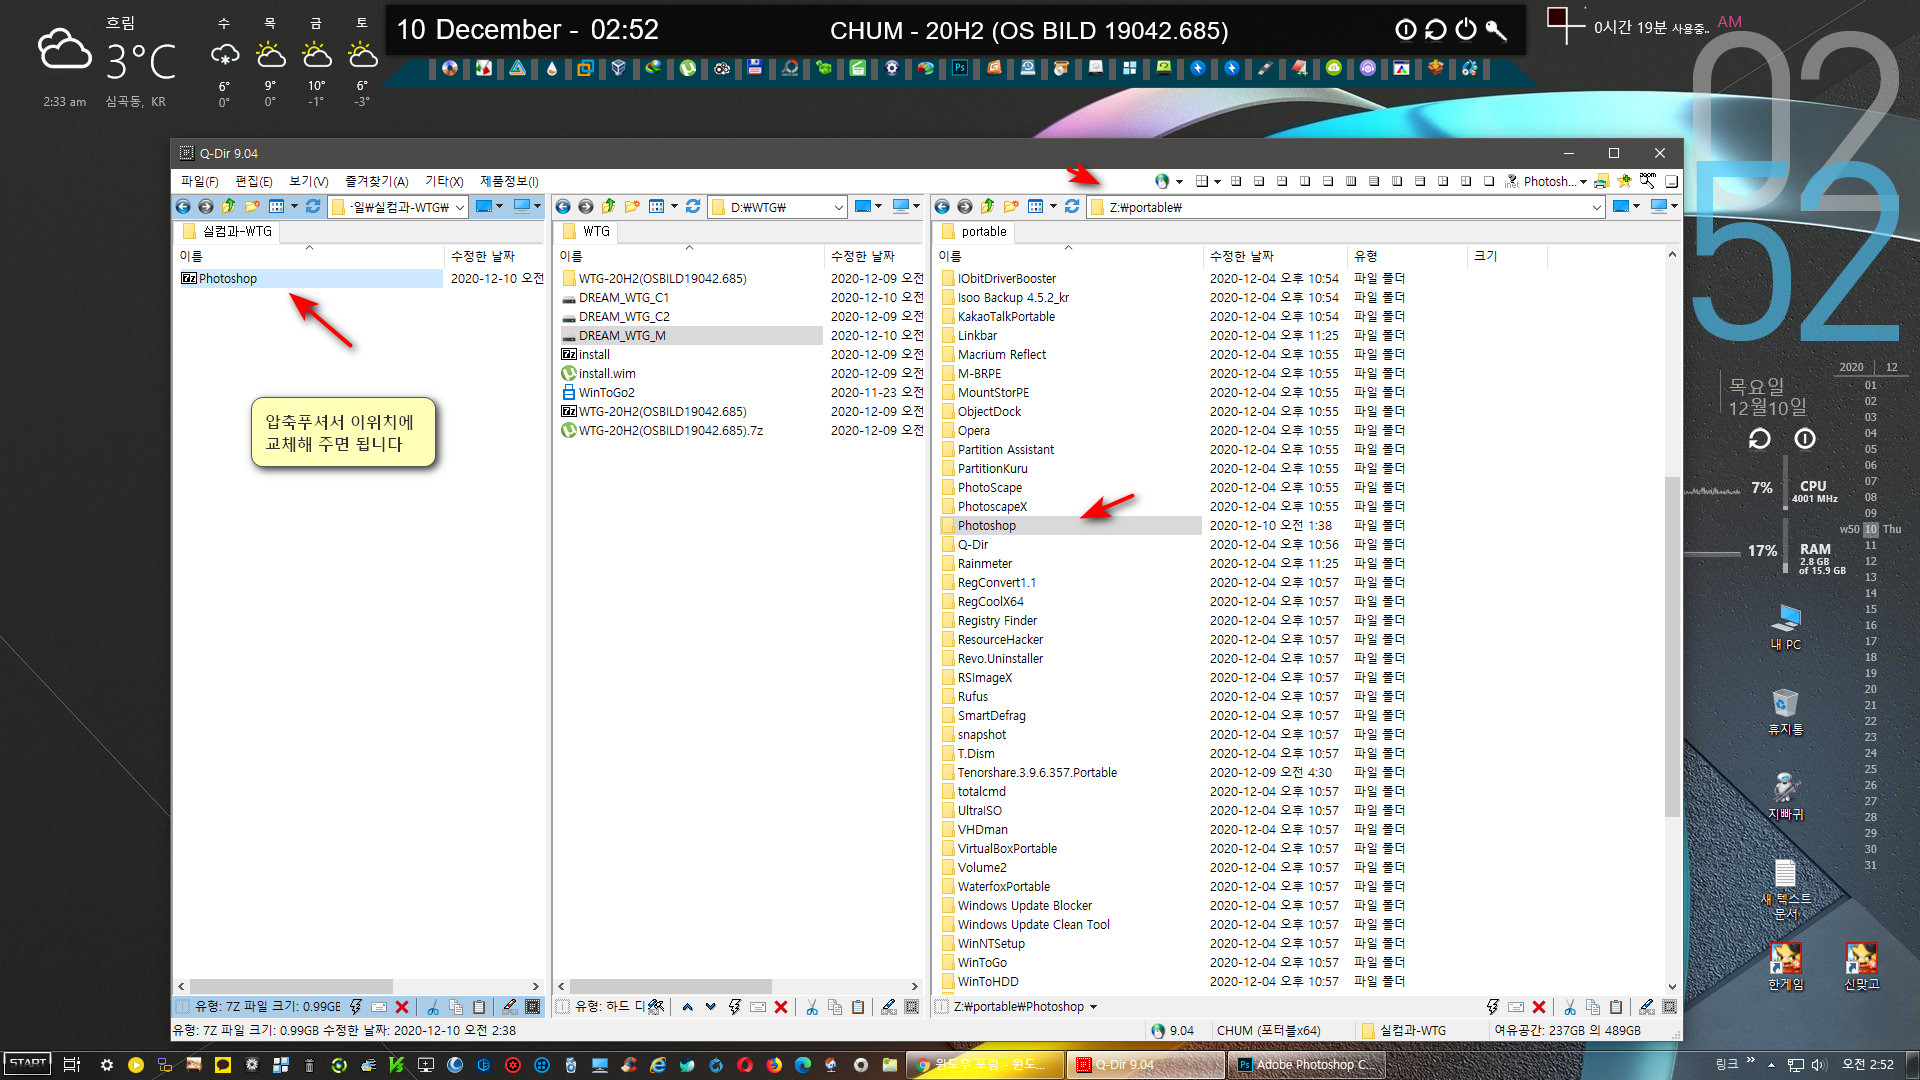Open the pane layout dropdown arrow
This screenshot has width=1920, height=1080.
point(1217,182)
